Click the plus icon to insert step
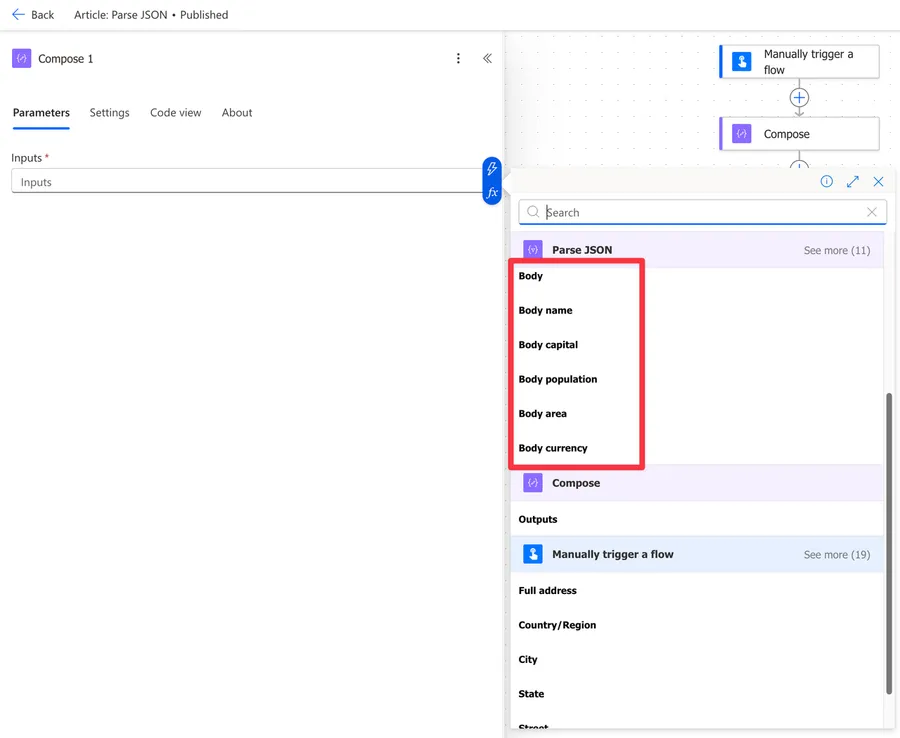Viewport: 900px width, 738px height. (799, 98)
